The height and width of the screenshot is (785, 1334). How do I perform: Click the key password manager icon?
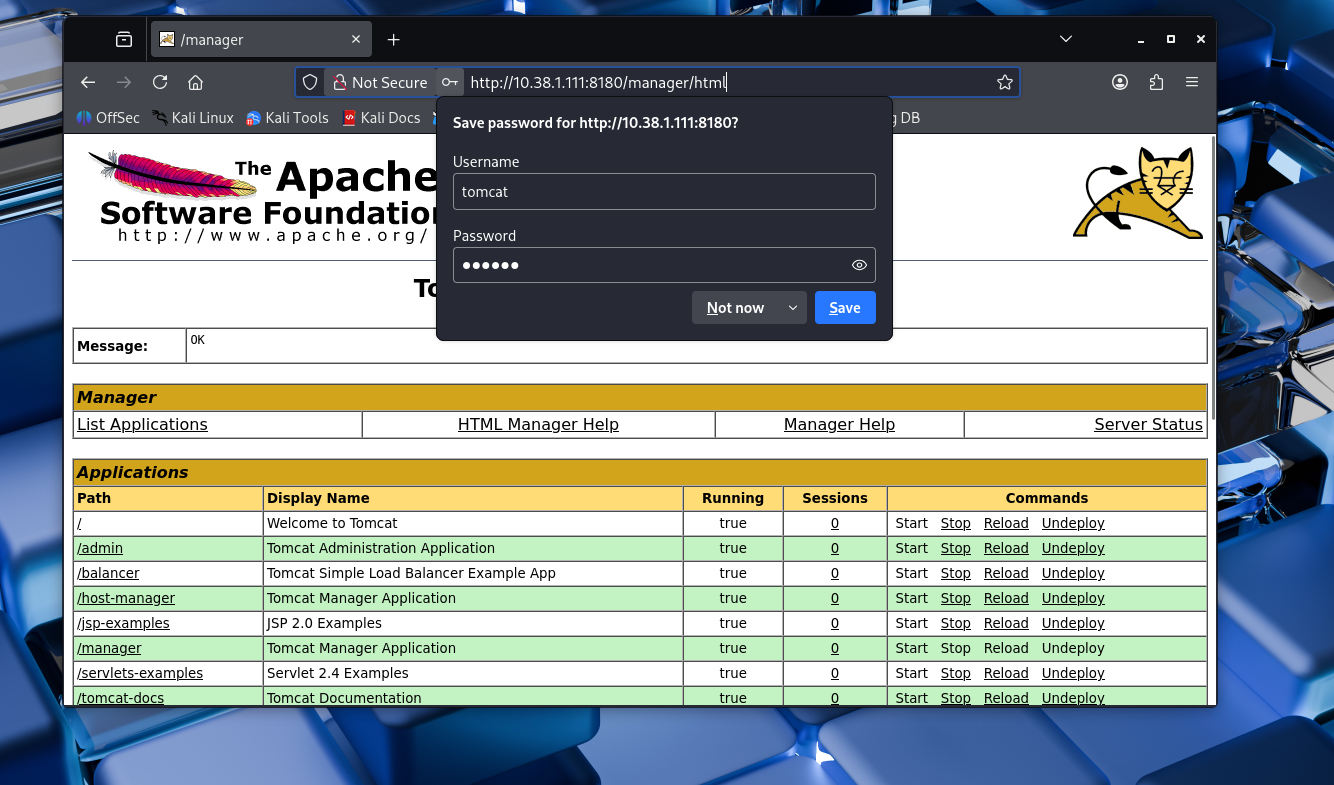tap(450, 82)
